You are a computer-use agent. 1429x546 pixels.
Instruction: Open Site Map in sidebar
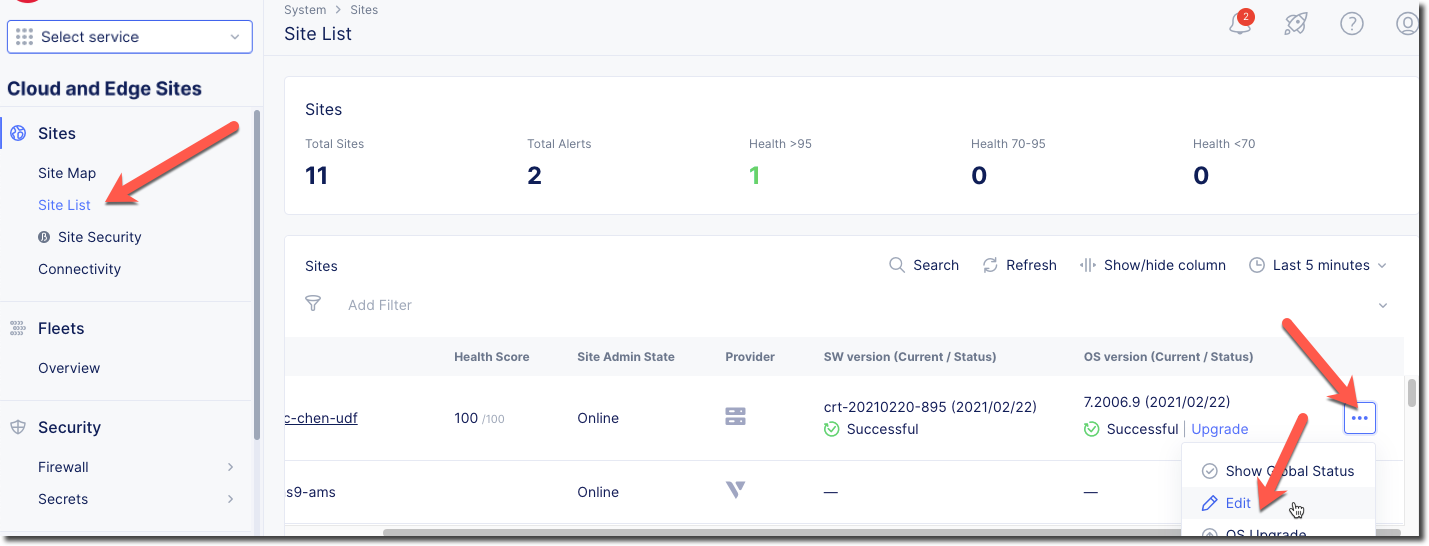67,173
